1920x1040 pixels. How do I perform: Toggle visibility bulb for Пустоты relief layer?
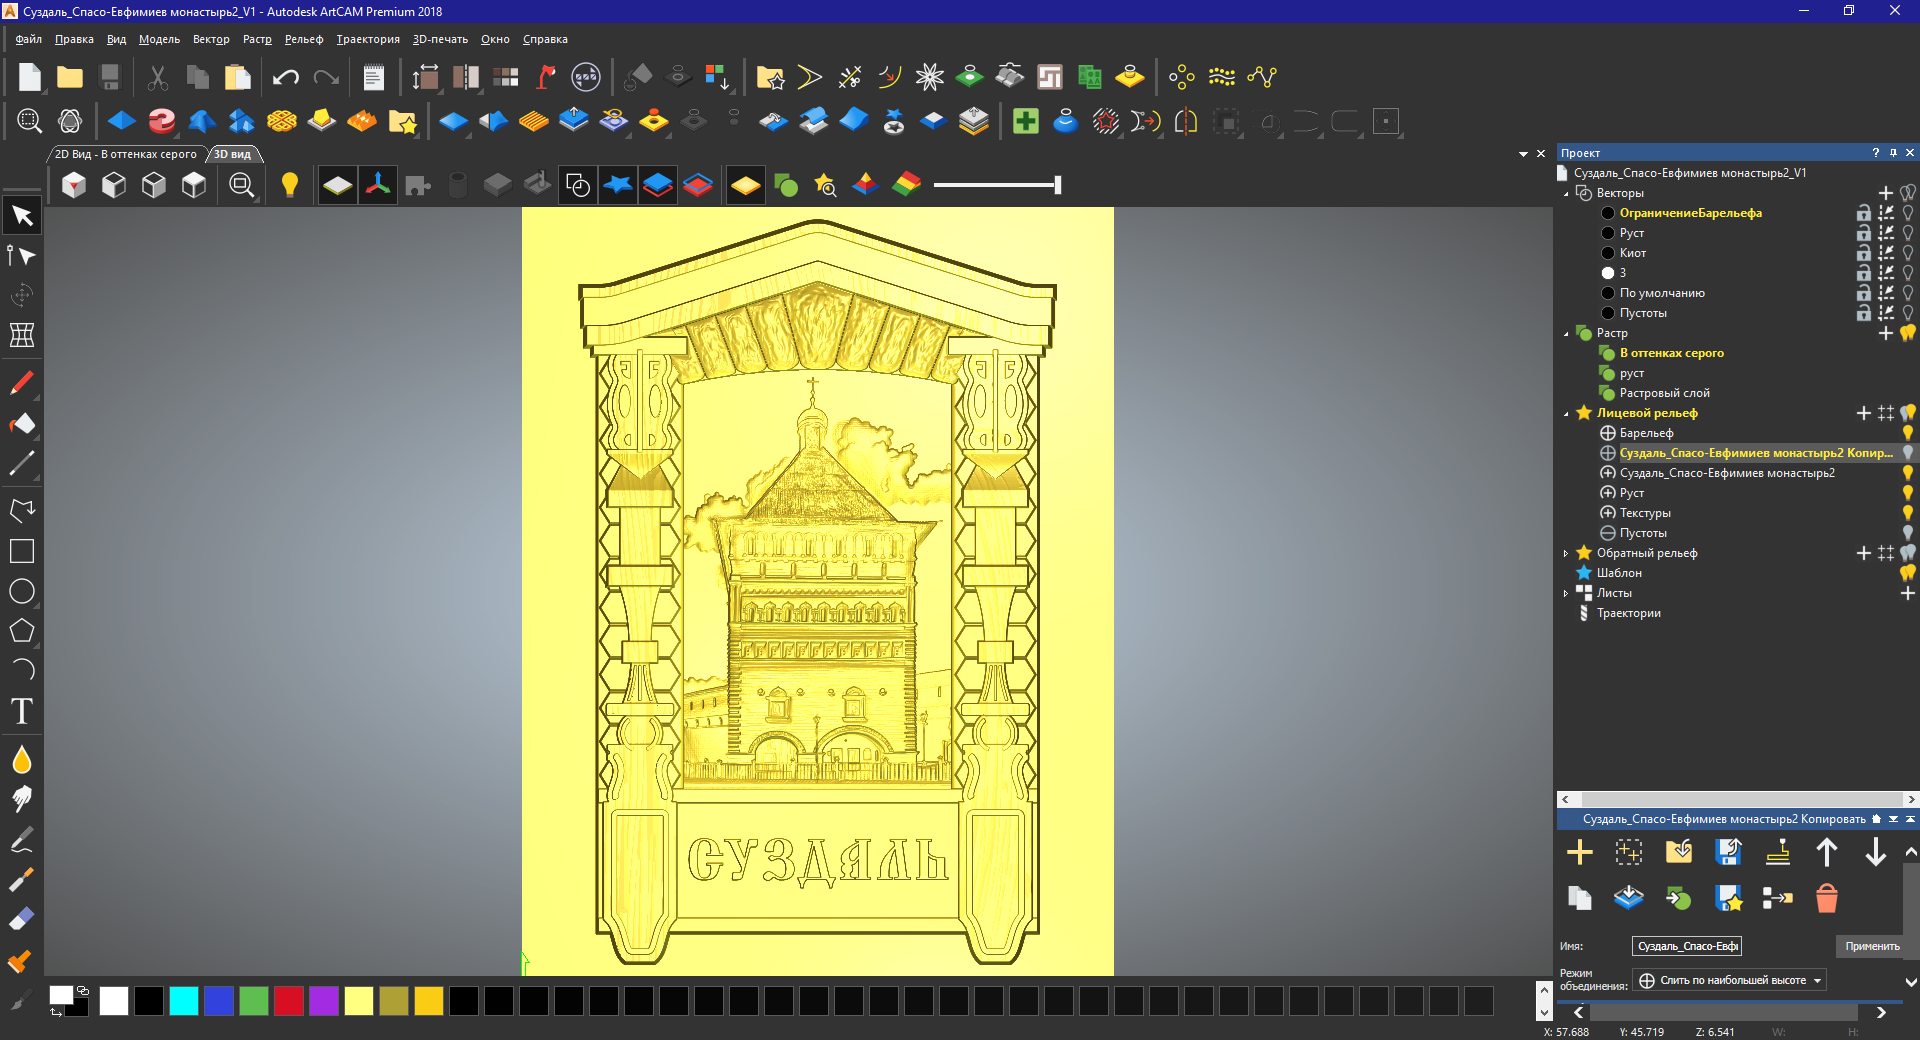click(1907, 533)
